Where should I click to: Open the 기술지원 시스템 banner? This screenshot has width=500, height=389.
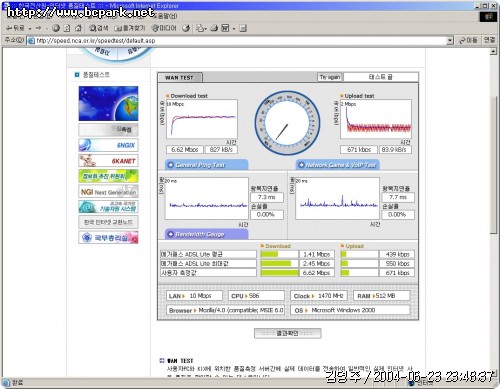[108, 207]
